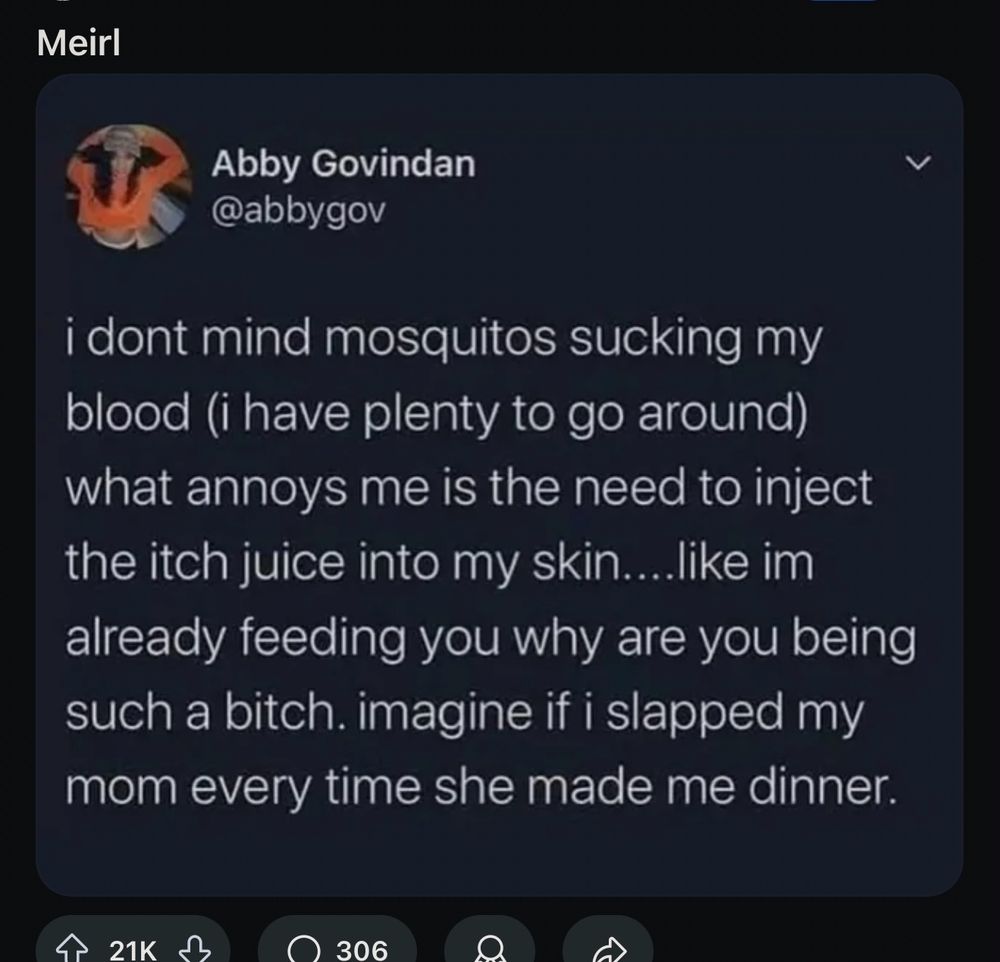Upvote the Meirl post
The height and width of the screenshot is (962, 1000).
72,949
